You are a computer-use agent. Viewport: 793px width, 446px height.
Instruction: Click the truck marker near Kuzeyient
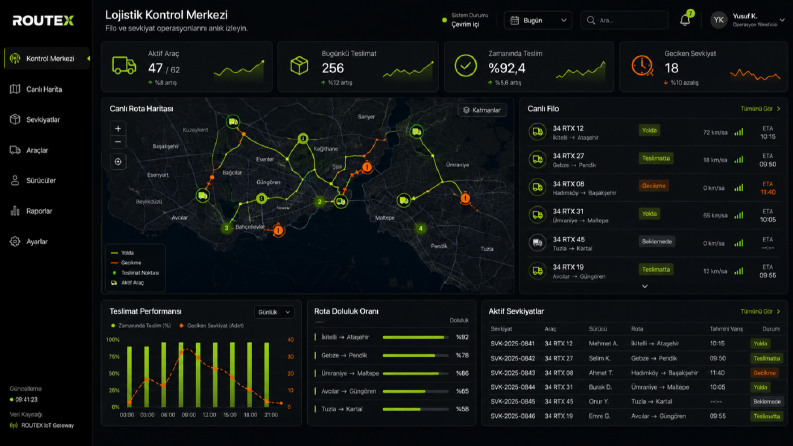pos(233,122)
